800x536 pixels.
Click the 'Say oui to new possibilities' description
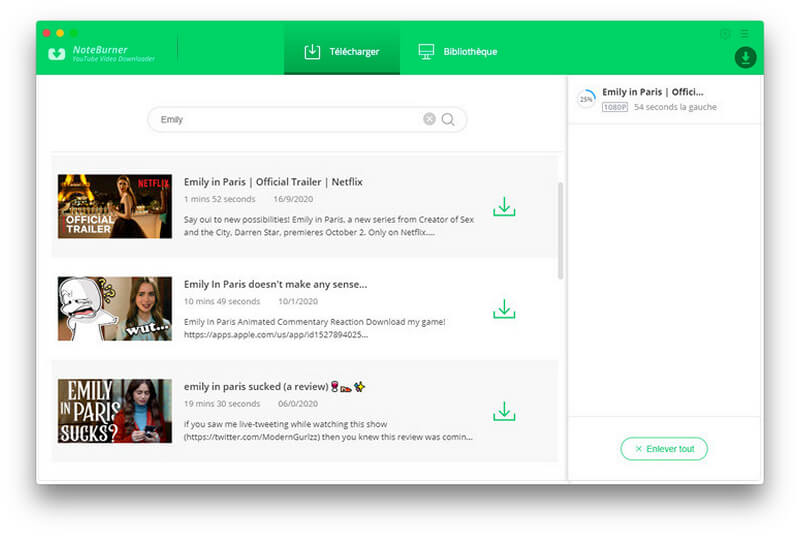tap(329, 226)
